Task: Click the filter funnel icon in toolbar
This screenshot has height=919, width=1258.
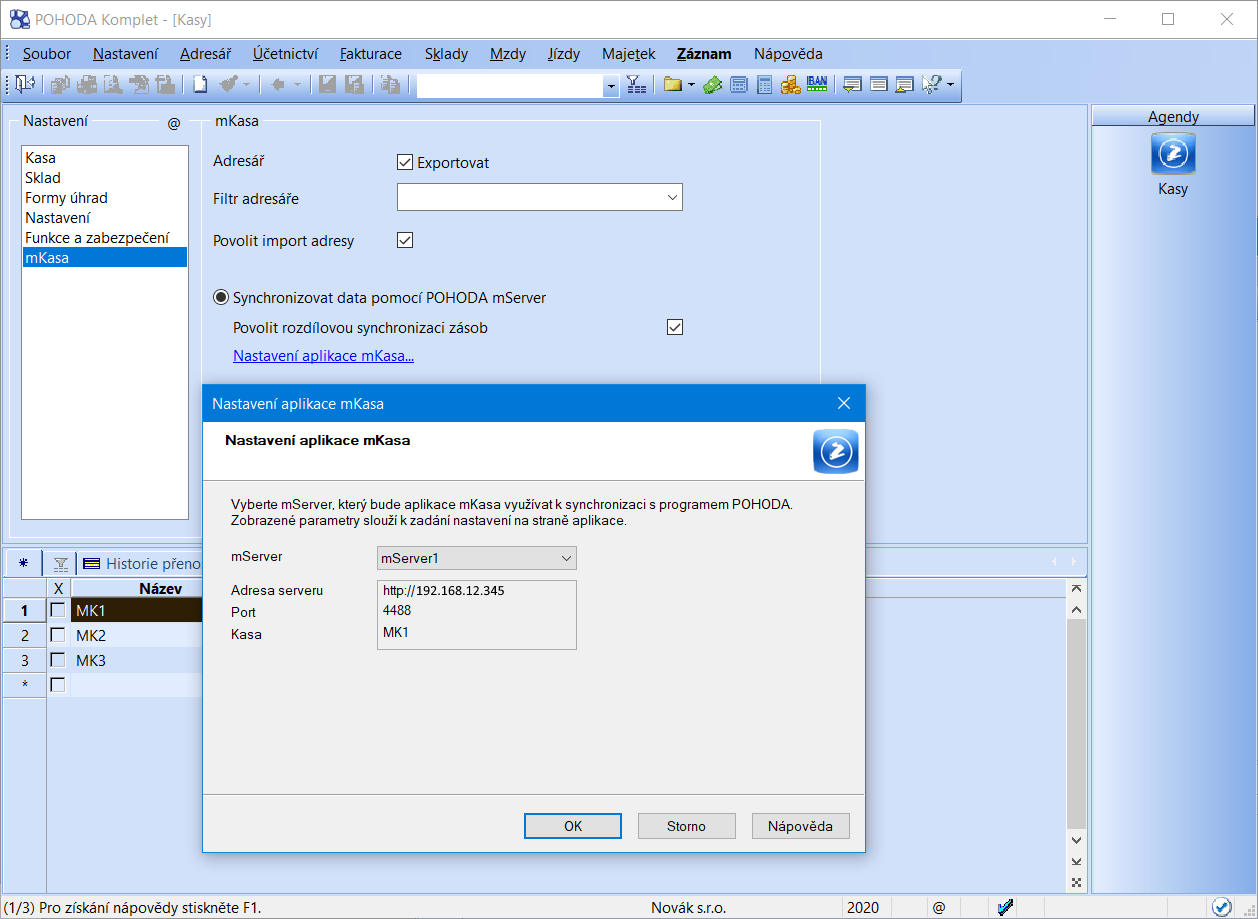Action: click(636, 85)
